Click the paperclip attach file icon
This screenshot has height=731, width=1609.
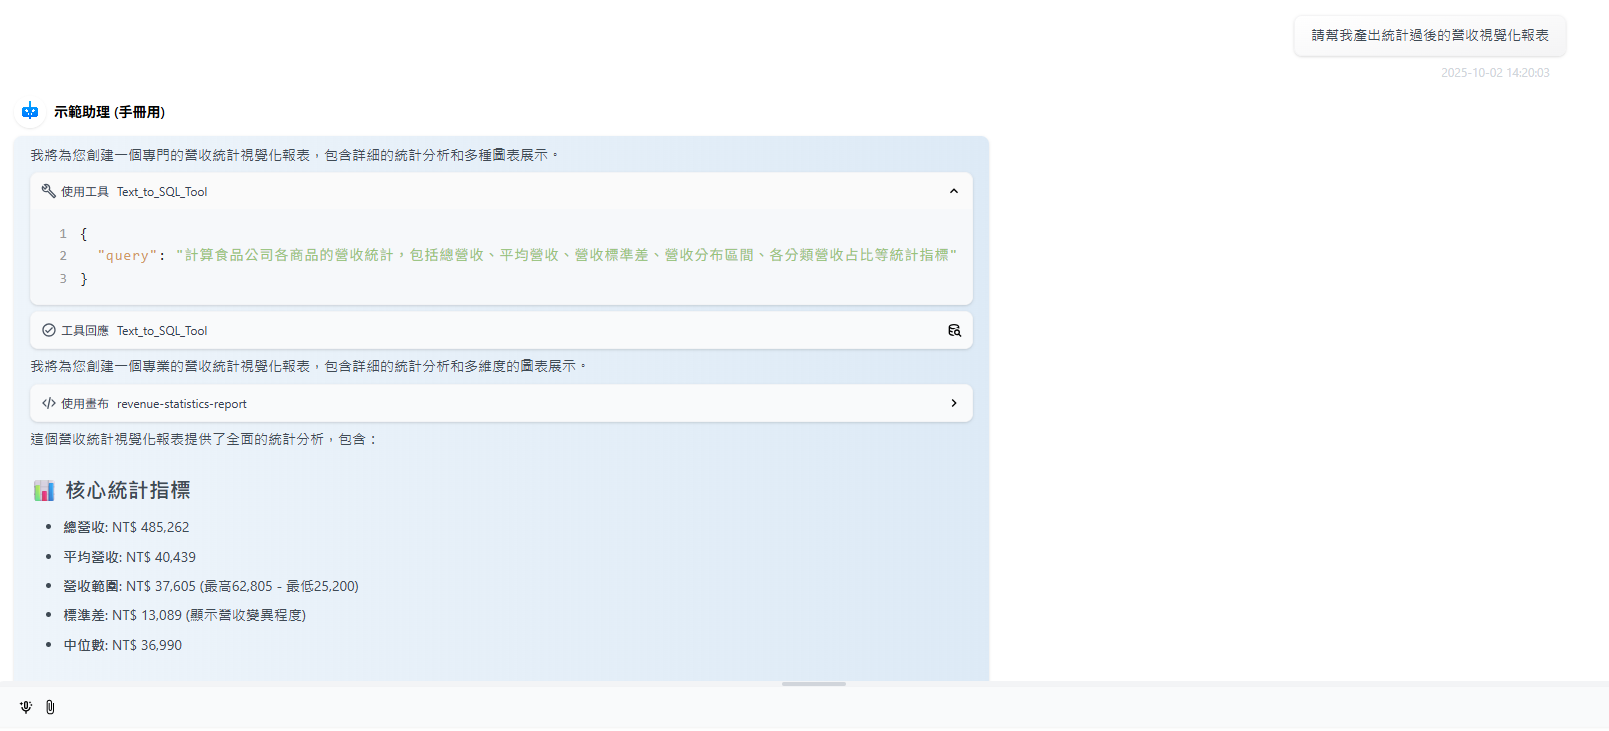[x=50, y=707]
